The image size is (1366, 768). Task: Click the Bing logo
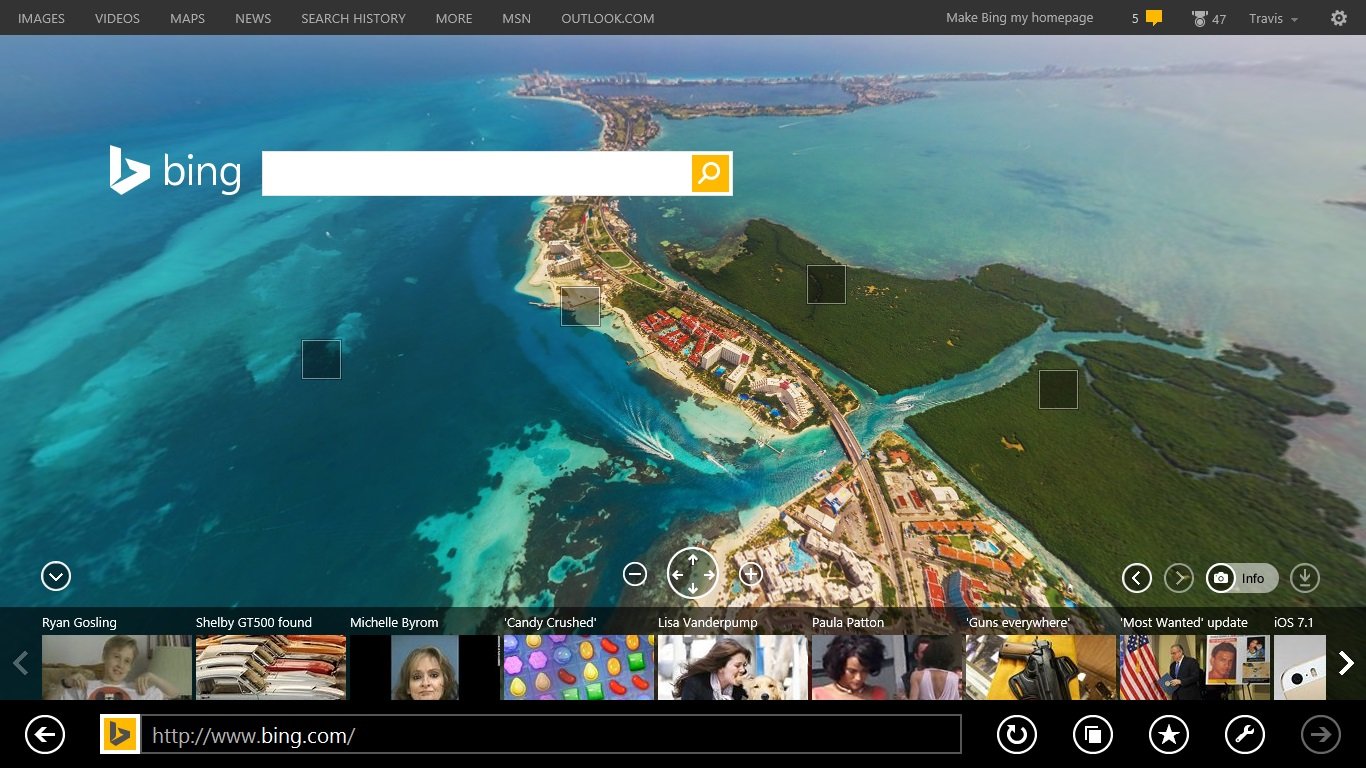(x=175, y=170)
